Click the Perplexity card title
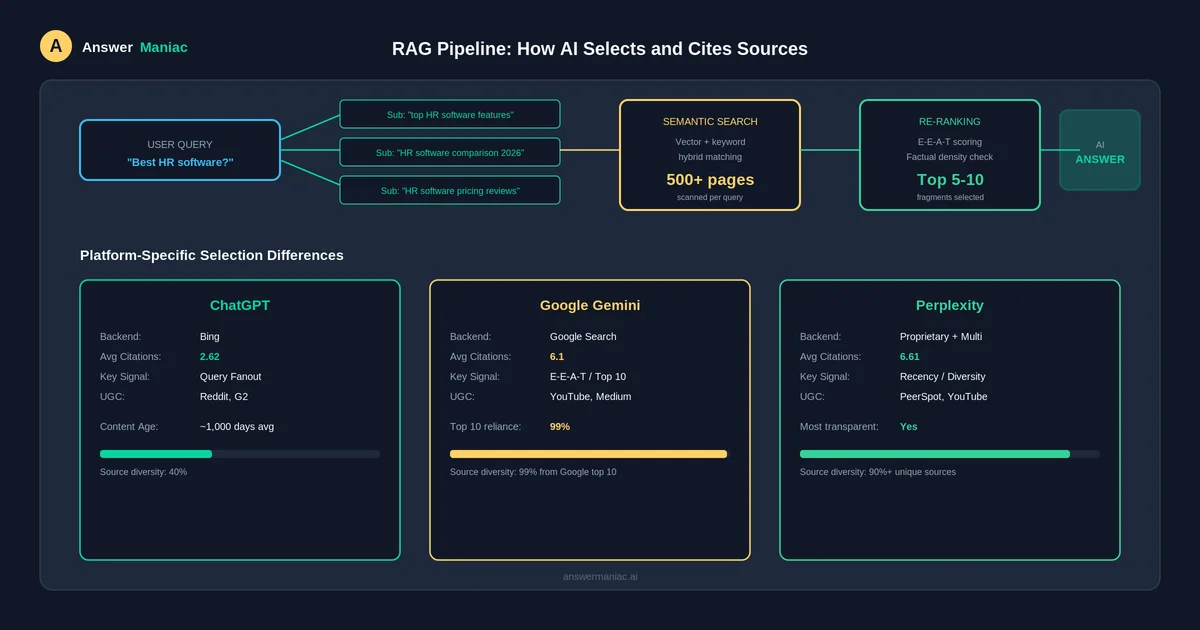Viewport: 1200px width, 630px height. pos(950,305)
